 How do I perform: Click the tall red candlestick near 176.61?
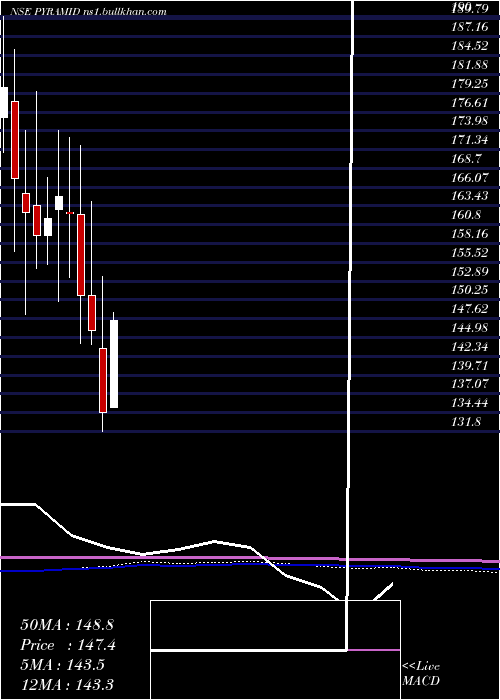[15, 140]
